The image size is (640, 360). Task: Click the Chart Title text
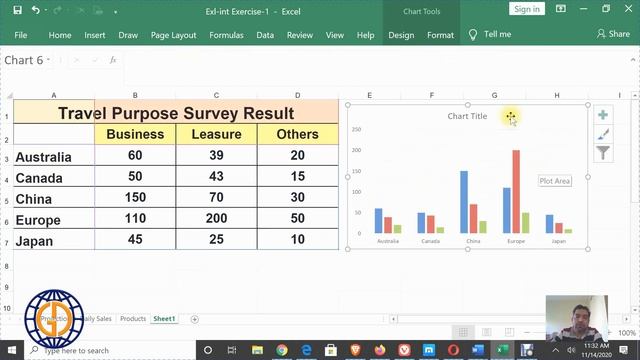tap(467, 116)
